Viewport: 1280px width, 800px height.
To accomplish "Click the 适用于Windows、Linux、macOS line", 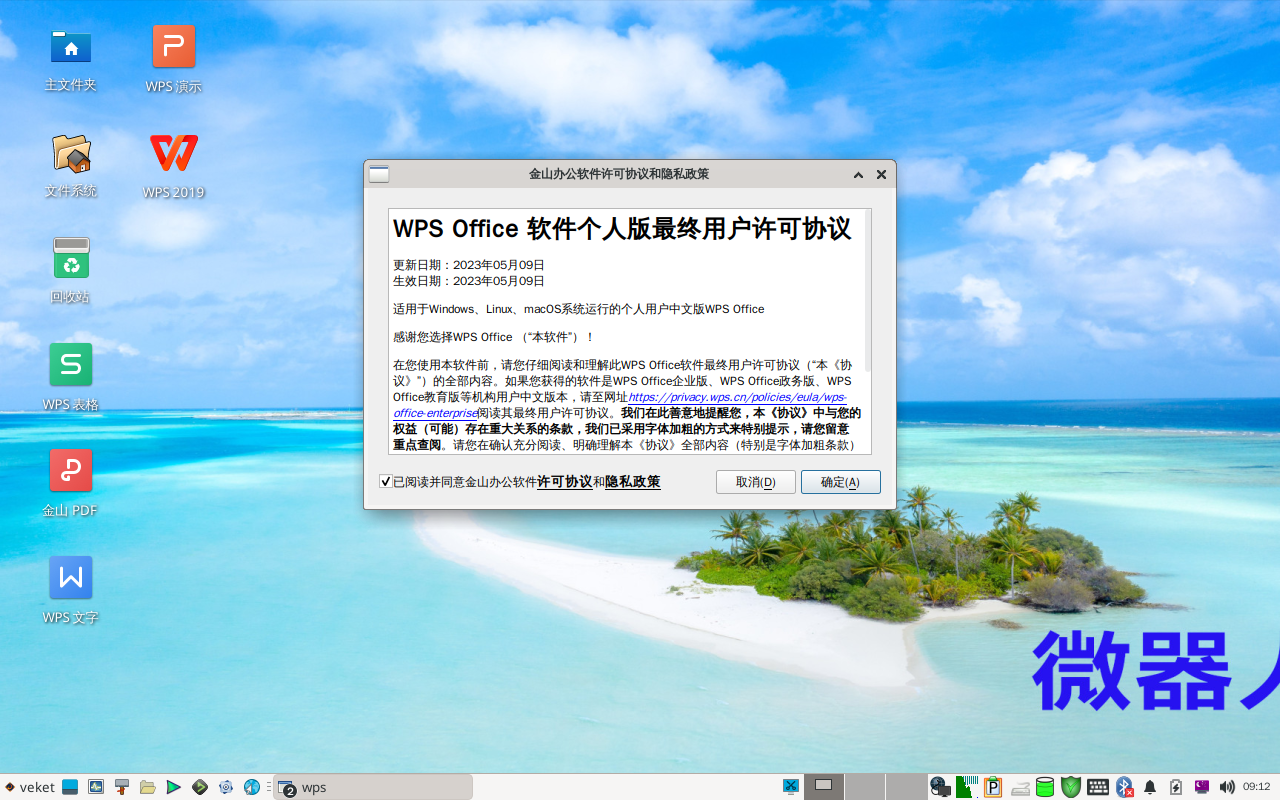I will click(x=579, y=309).
